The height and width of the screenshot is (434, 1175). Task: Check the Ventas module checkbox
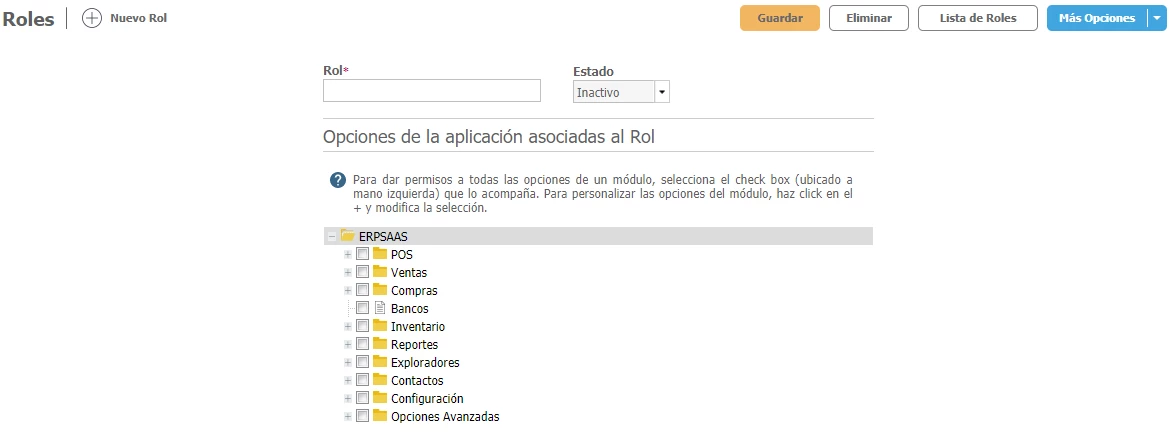(363, 273)
